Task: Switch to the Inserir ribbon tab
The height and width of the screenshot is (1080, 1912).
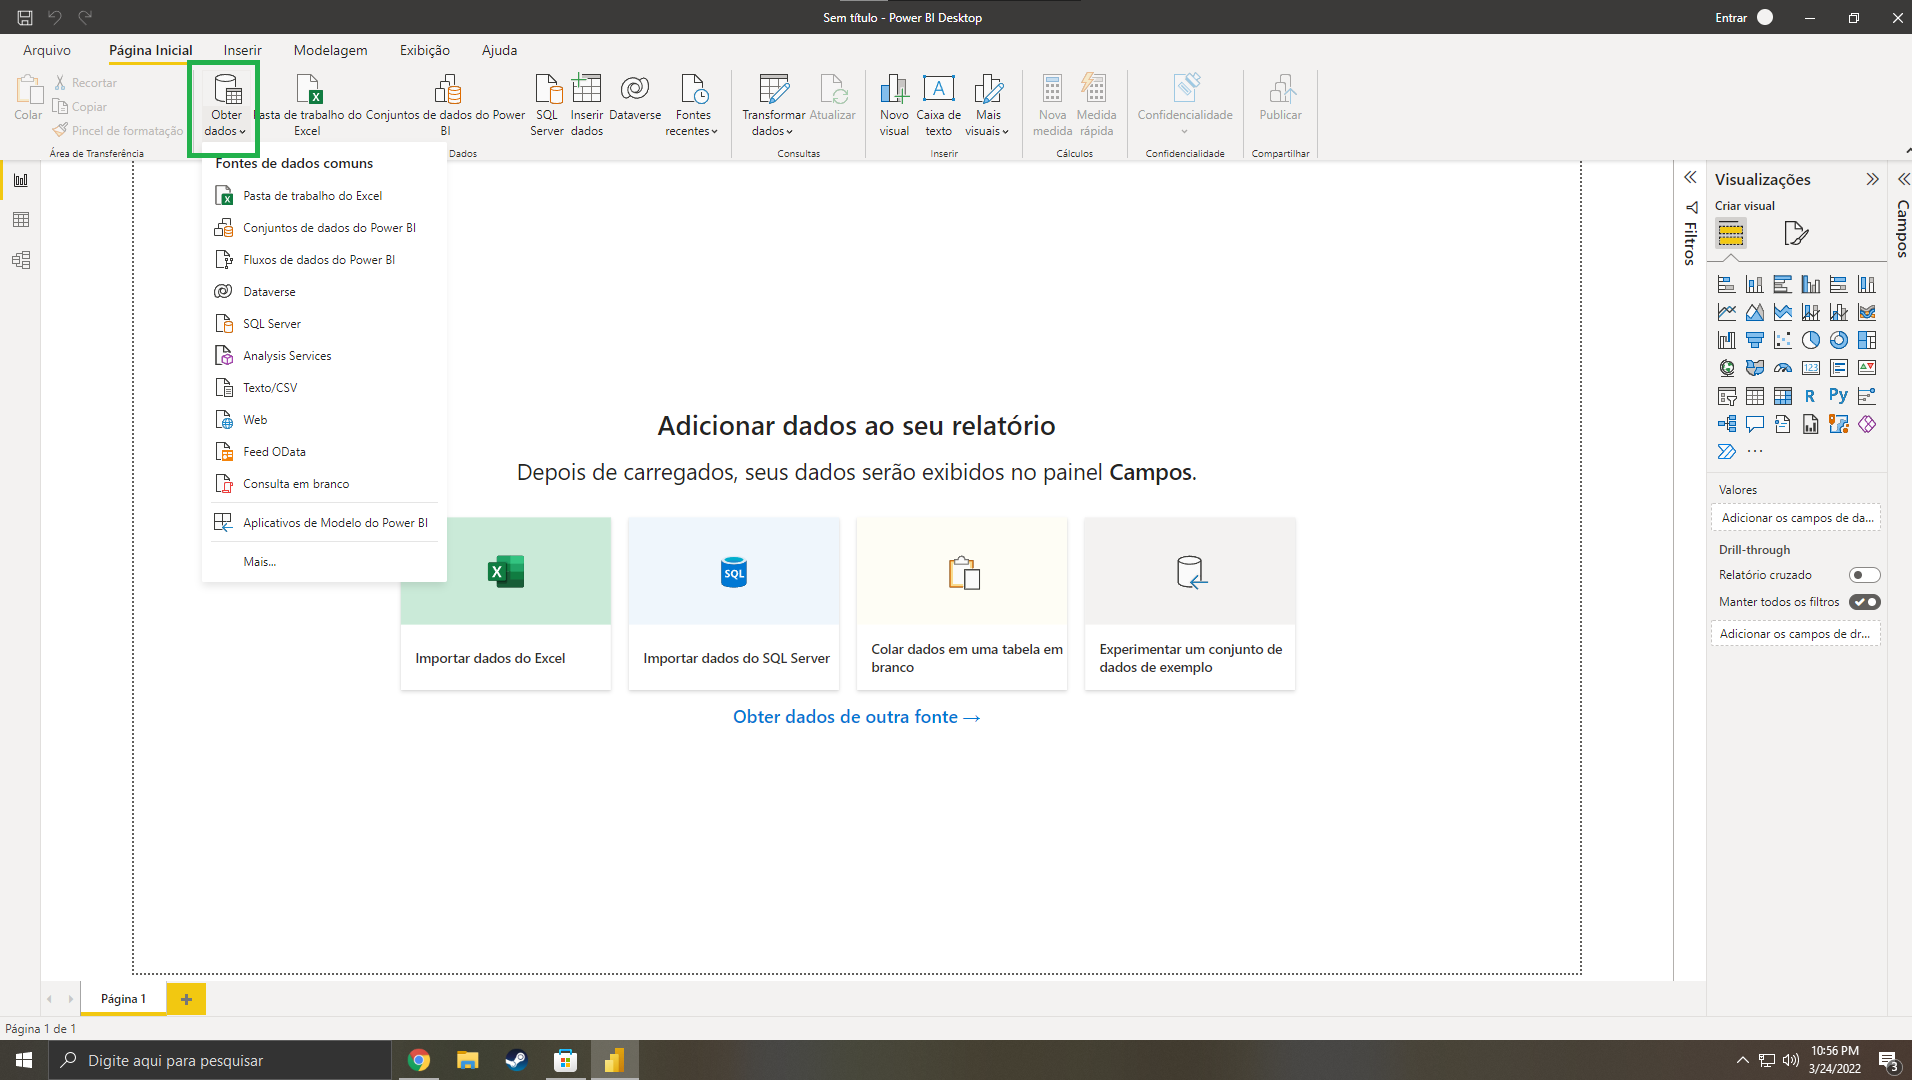Action: coord(242,50)
